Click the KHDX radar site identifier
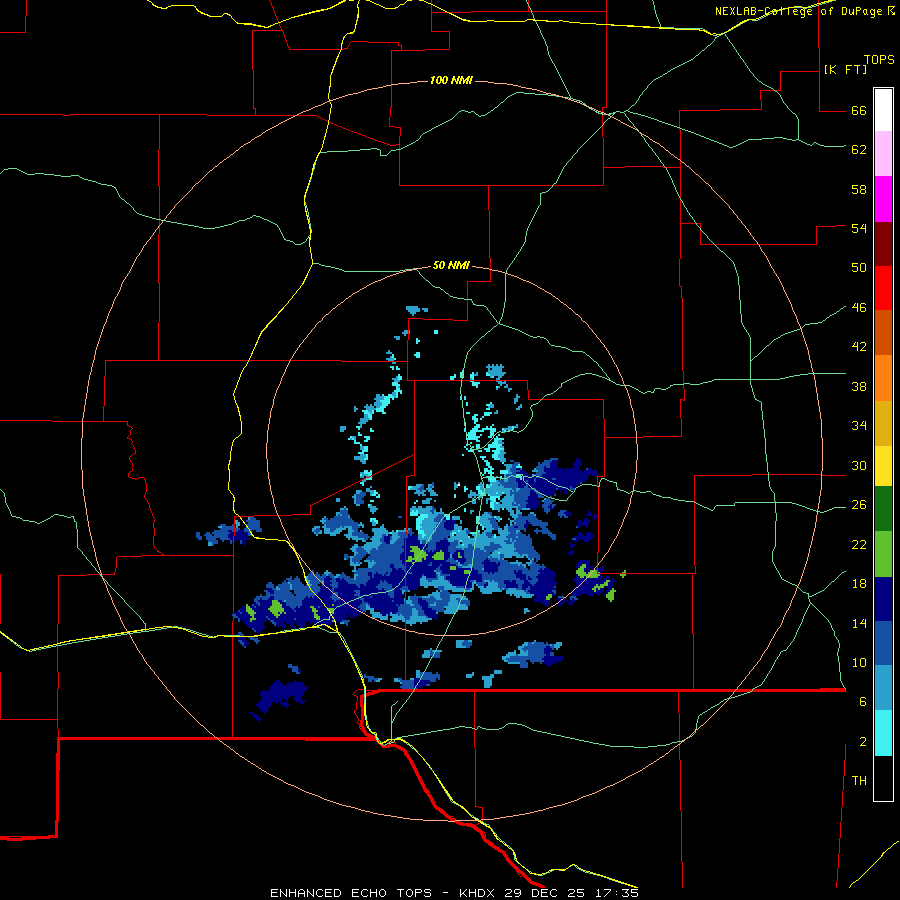 click(x=478, y=893)
